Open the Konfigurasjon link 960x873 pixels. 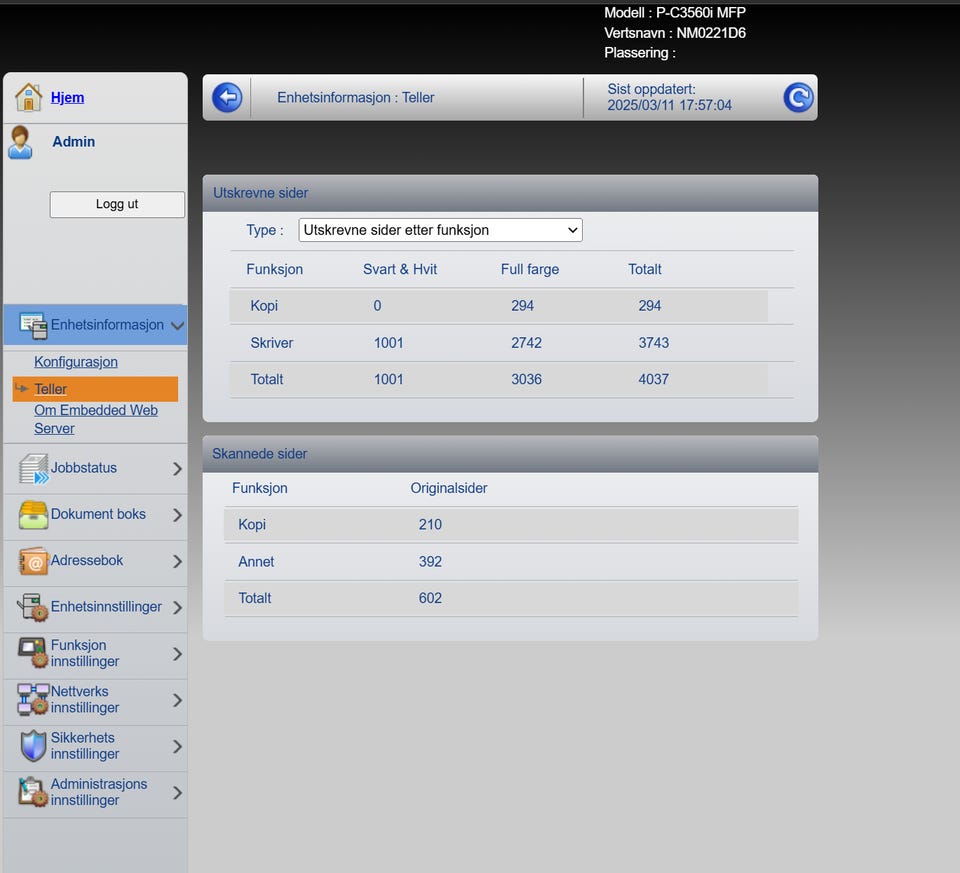click(76, 362)
